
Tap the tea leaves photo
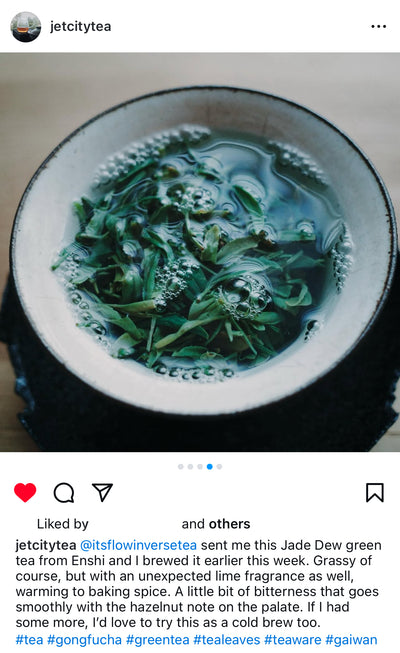click(200, 252)
